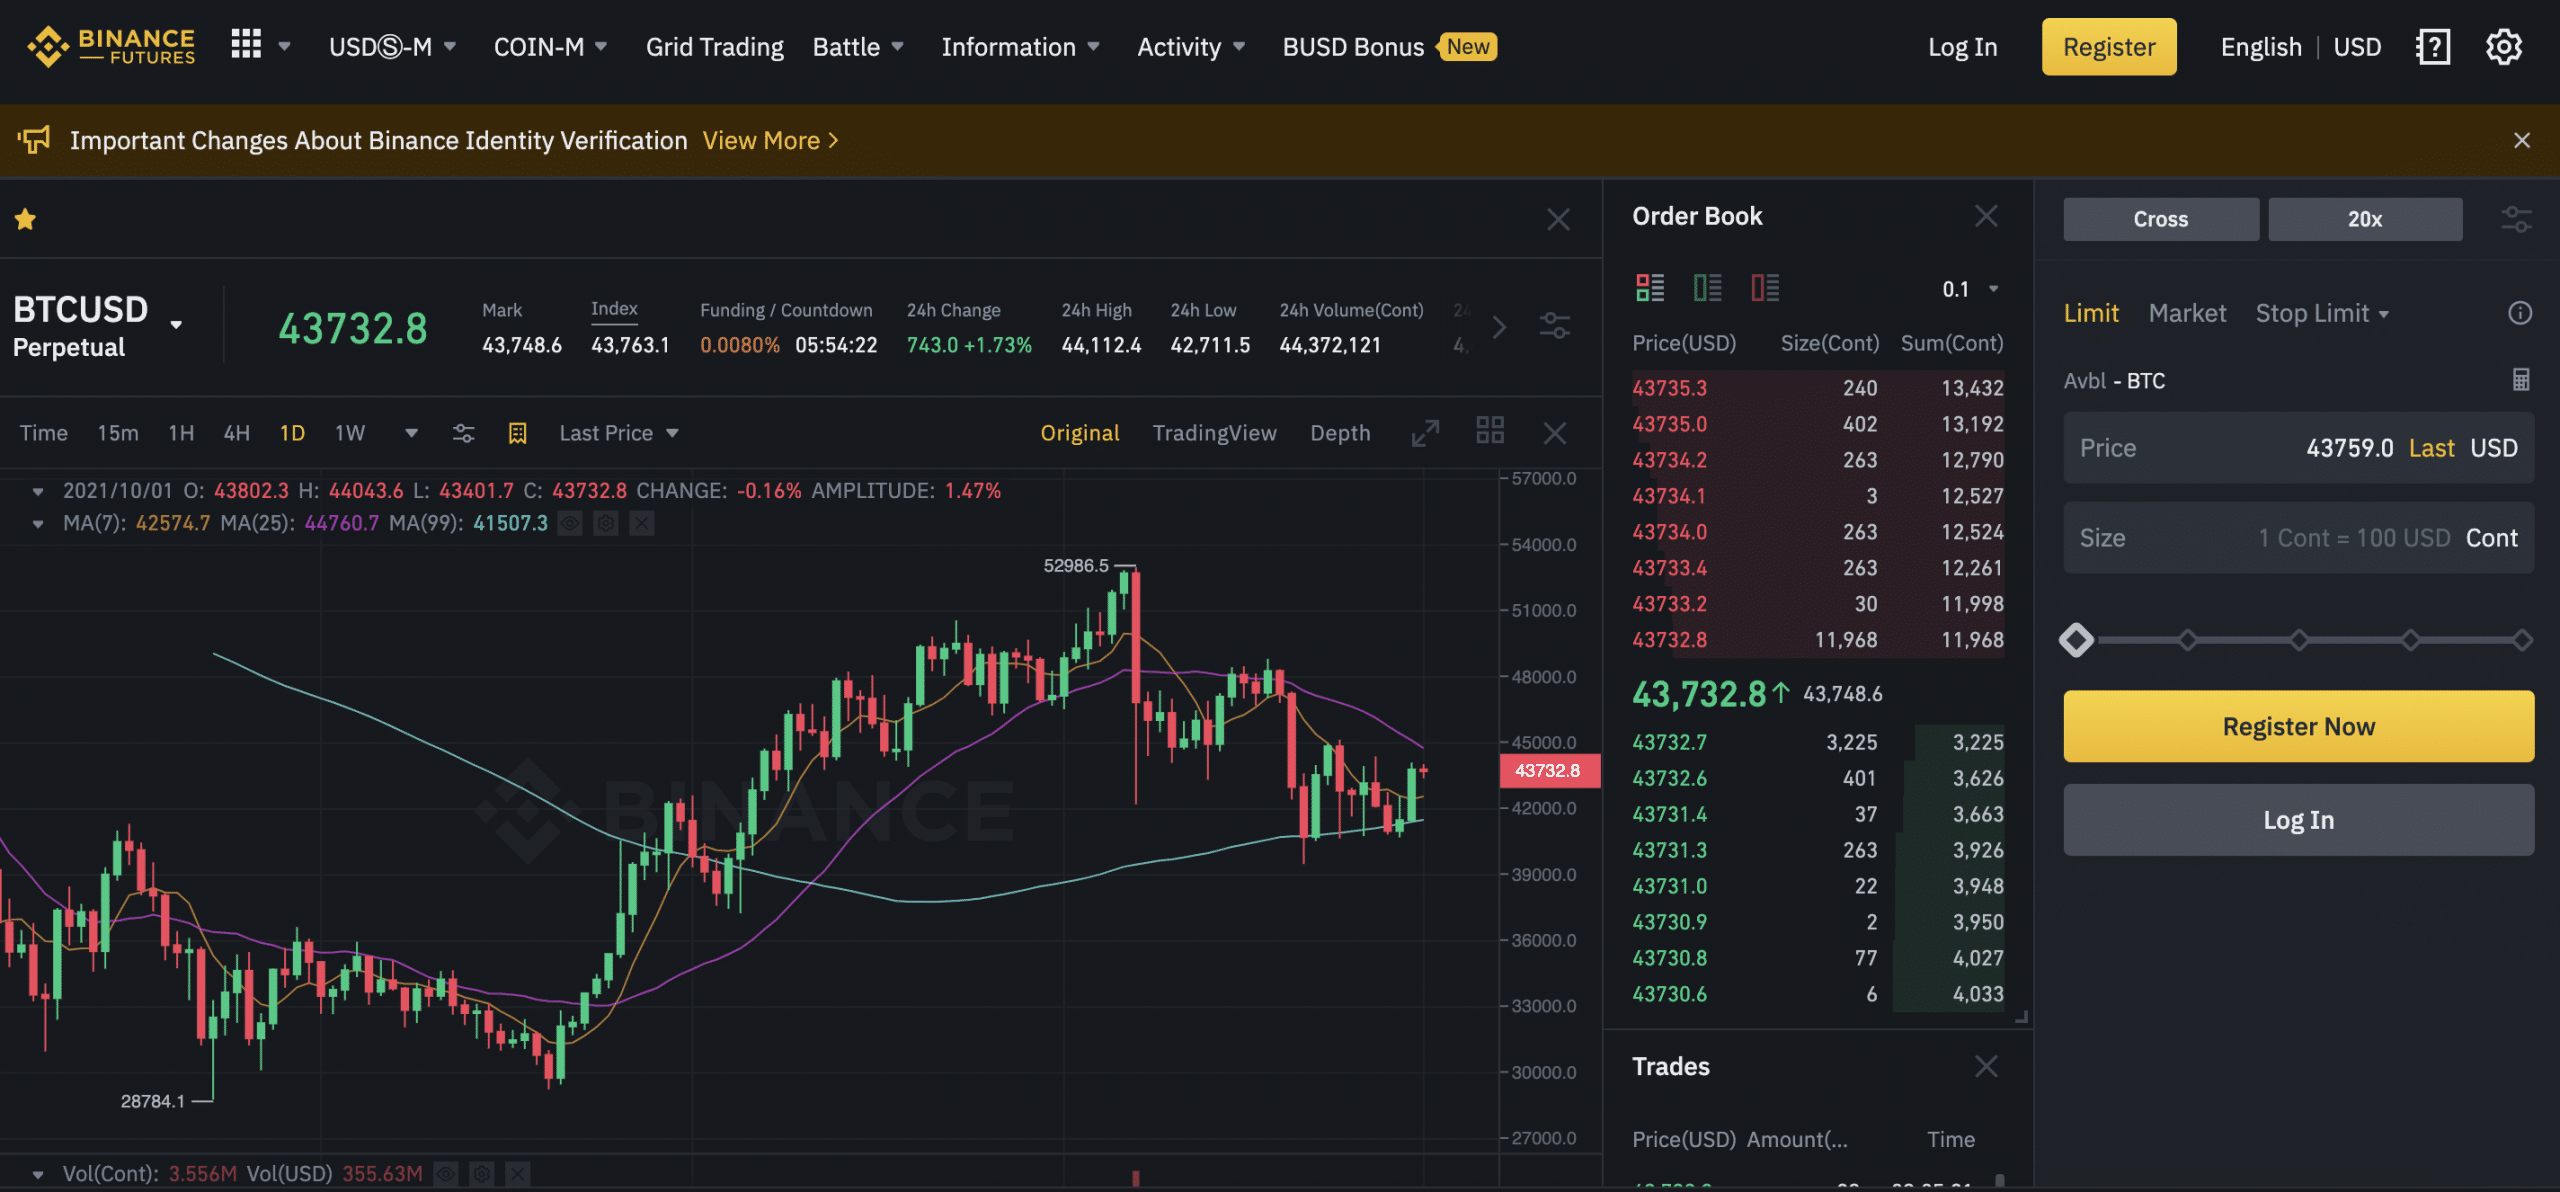Collapse the Vol(Cont) legend row
Viewport: 2560px width, 1192px height.
pyautogui.click(x=38, y=1174)
